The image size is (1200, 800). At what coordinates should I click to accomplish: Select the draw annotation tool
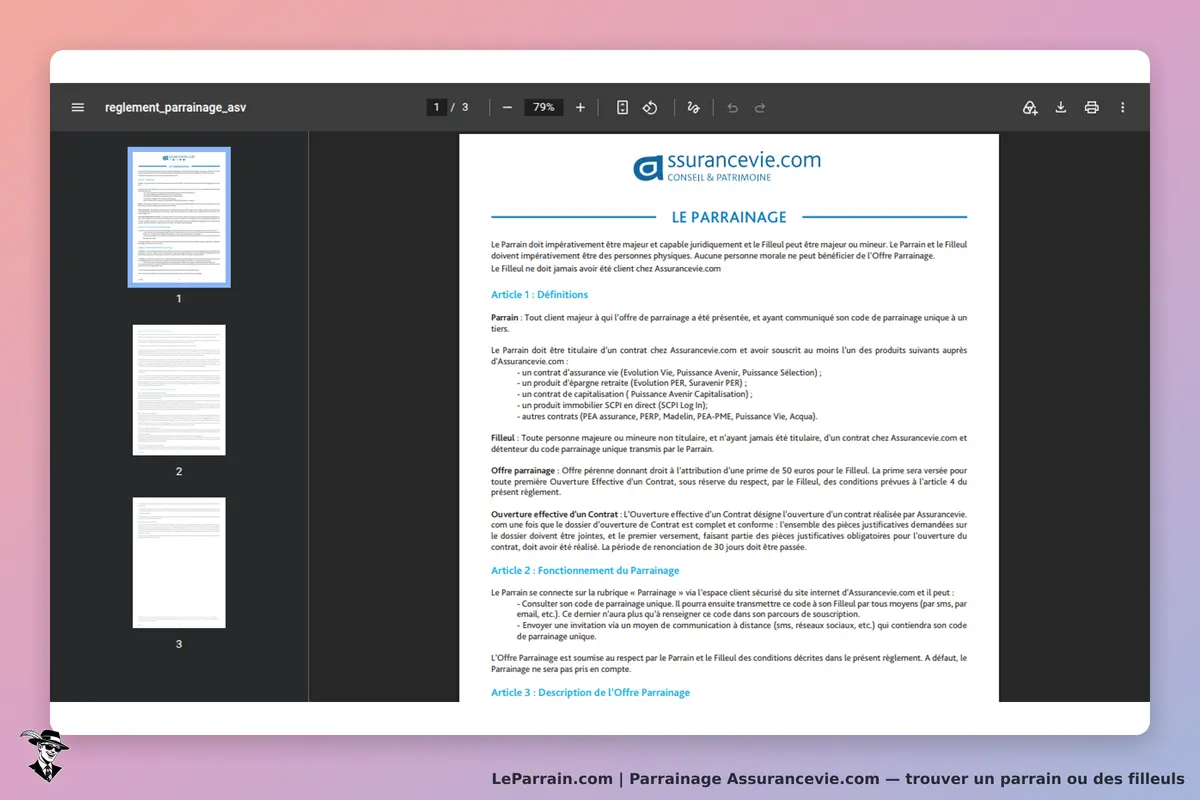click(694, 107)
